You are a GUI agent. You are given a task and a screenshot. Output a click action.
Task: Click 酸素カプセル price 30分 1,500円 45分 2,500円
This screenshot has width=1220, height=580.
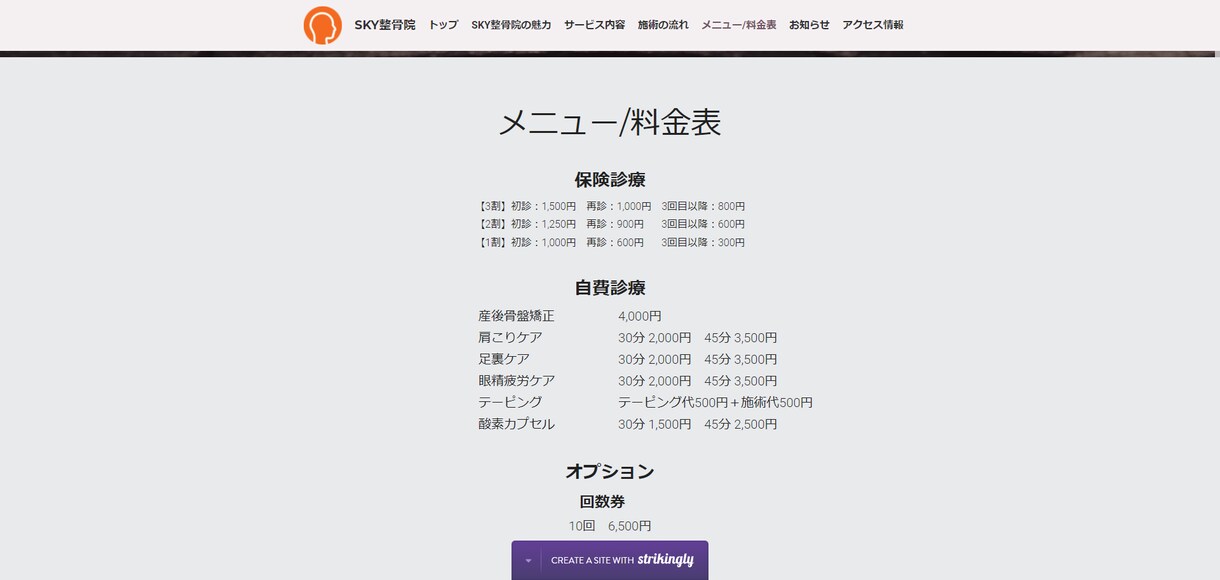click(x=697, y=424)
